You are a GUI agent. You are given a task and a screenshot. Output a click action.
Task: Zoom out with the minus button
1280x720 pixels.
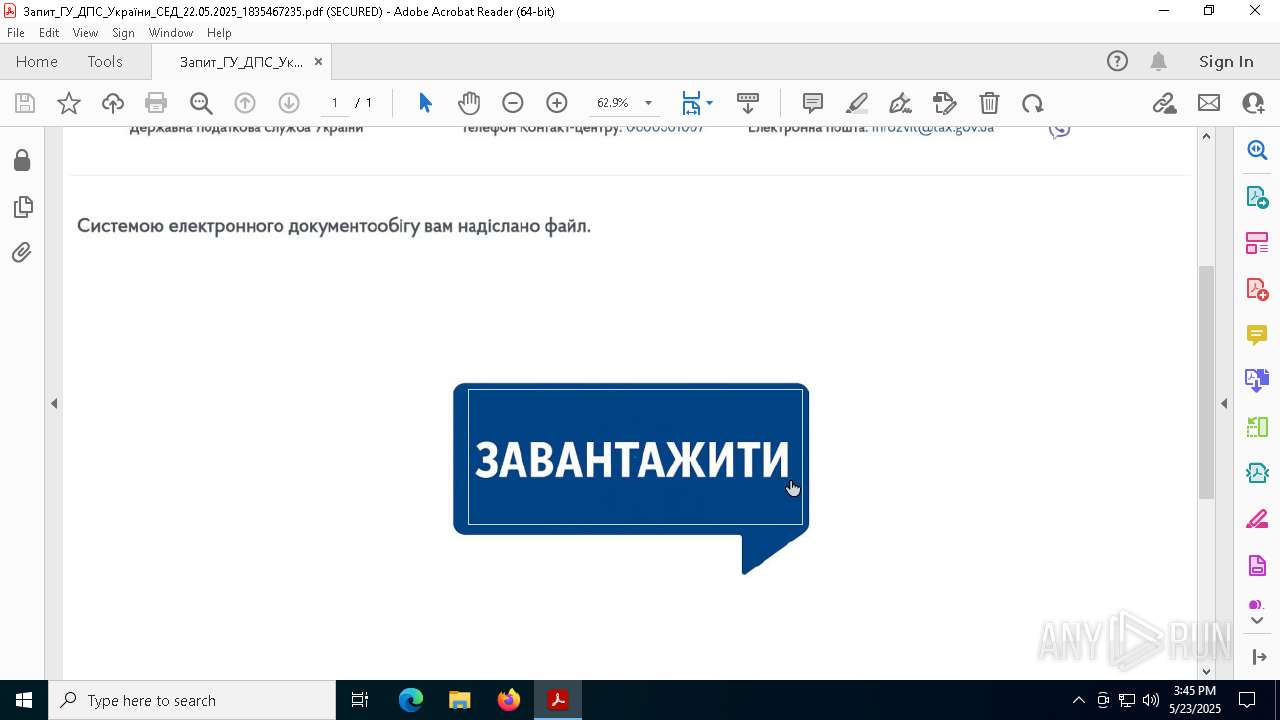coord(513,103)
